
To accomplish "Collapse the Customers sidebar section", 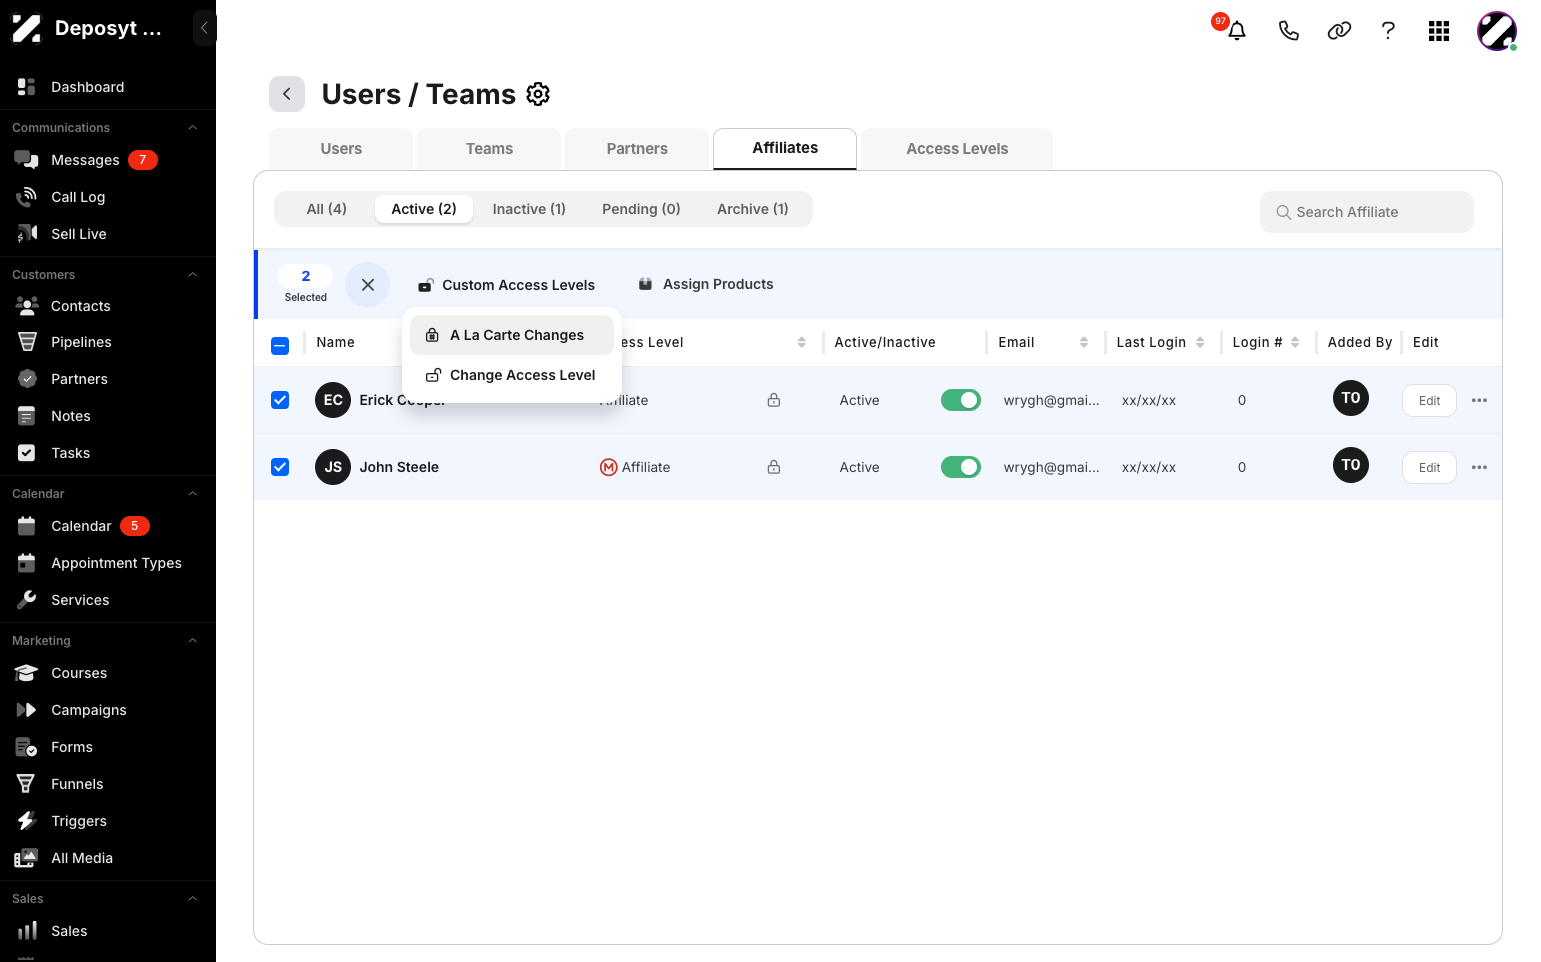I will click(193, 275).
